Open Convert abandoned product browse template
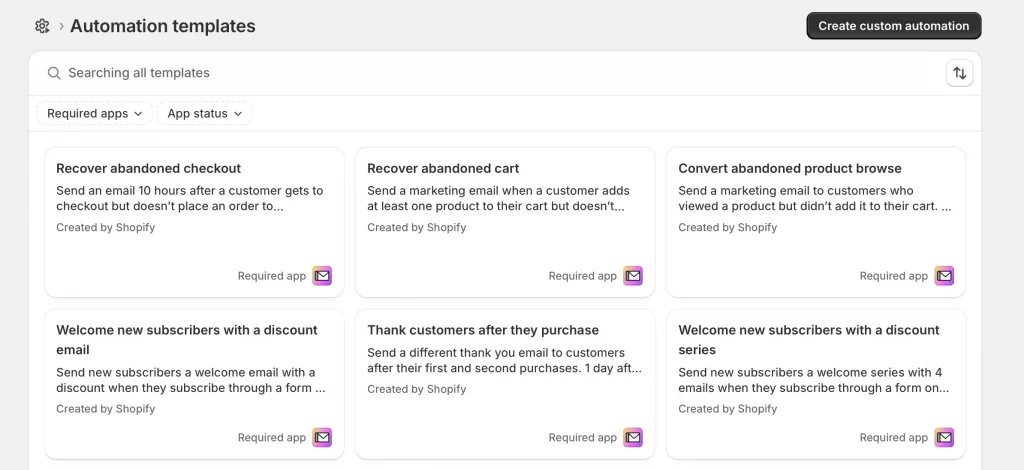Image resolution: width=1024 pixels, height=470 pixels. pyautogui.click(x=789, y=168)
